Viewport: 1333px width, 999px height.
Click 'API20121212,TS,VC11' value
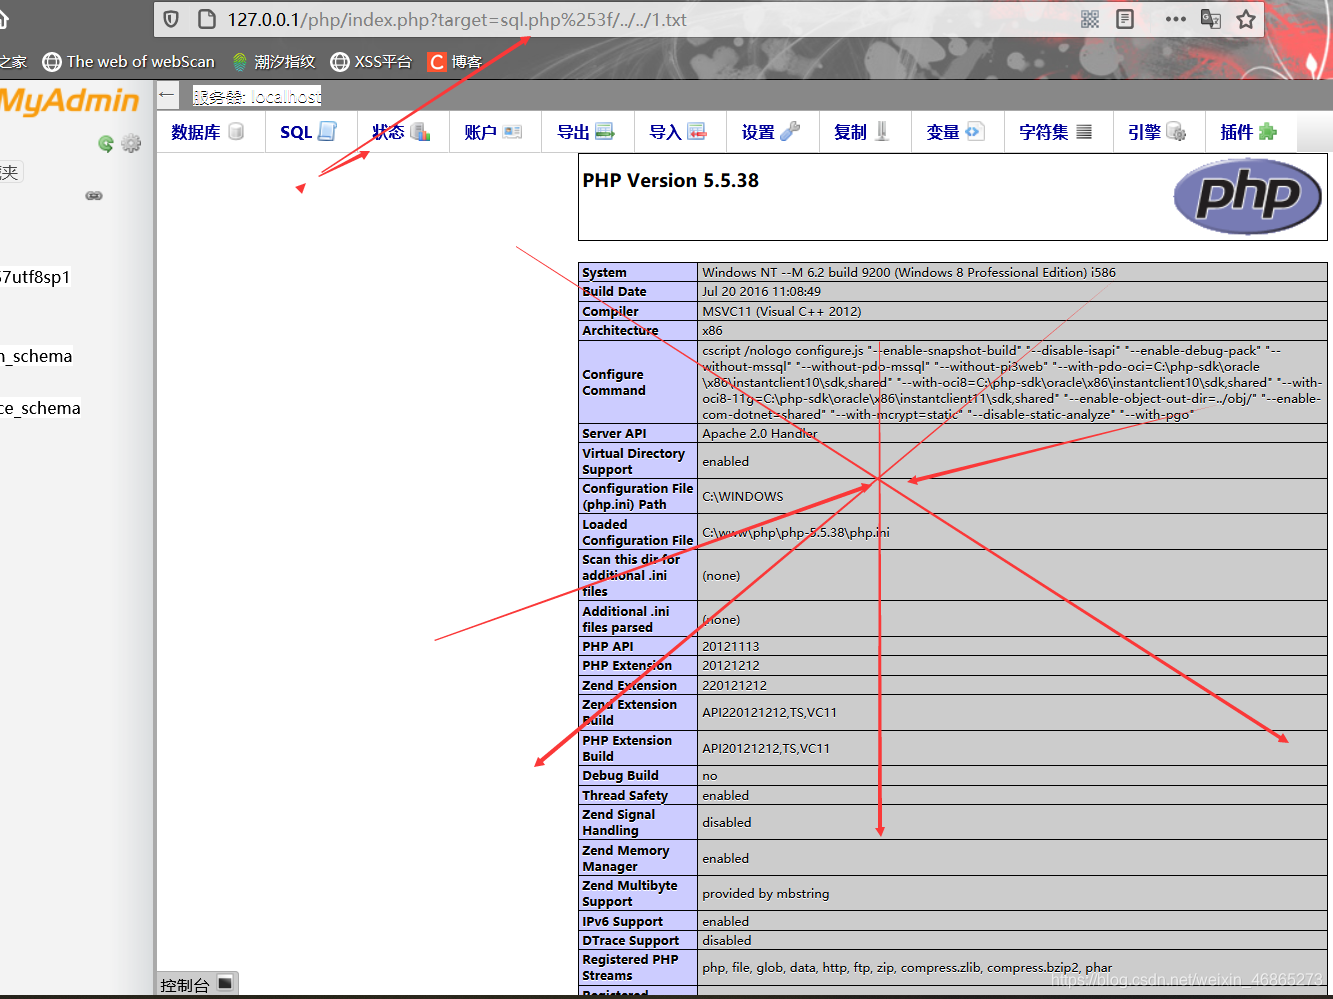pyautogui.click(x=766, y=749)
